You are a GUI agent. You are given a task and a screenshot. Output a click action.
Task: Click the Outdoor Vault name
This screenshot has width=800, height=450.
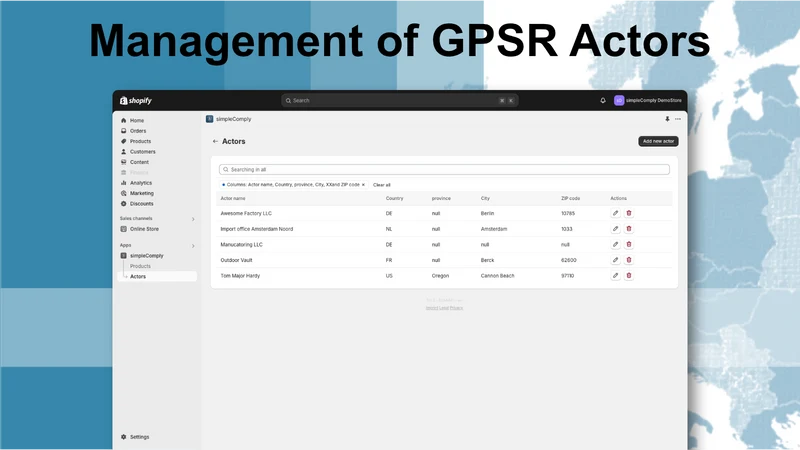pyautogui.click(x=236, y=260)
